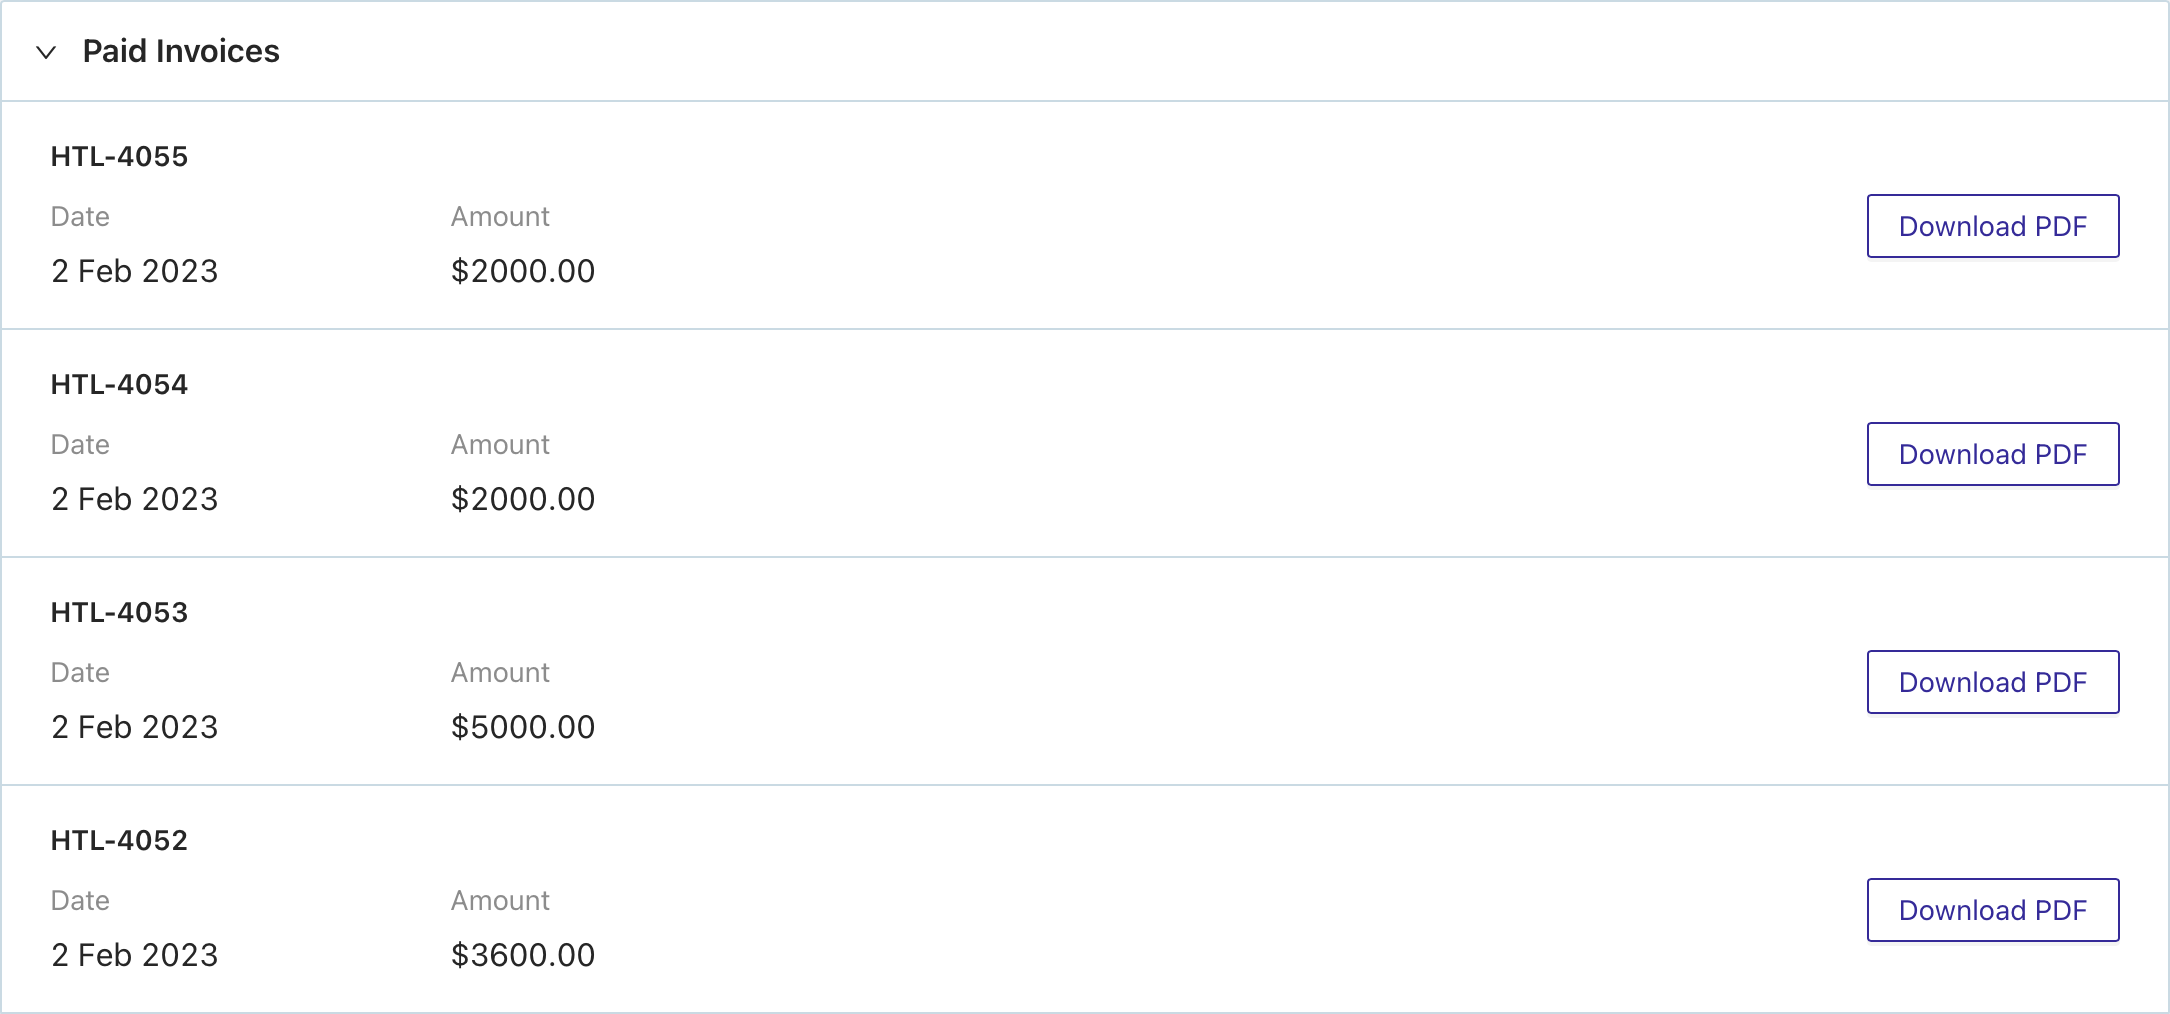Click the date value of invoice HTL-4054

135,499
